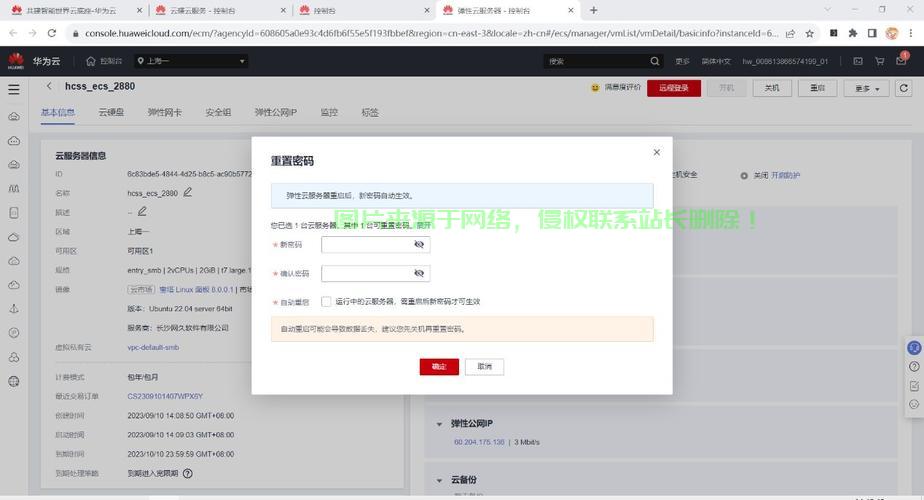Open the vpc-default-smb link
Screen dimensions: 924x500
pos(153,347)
